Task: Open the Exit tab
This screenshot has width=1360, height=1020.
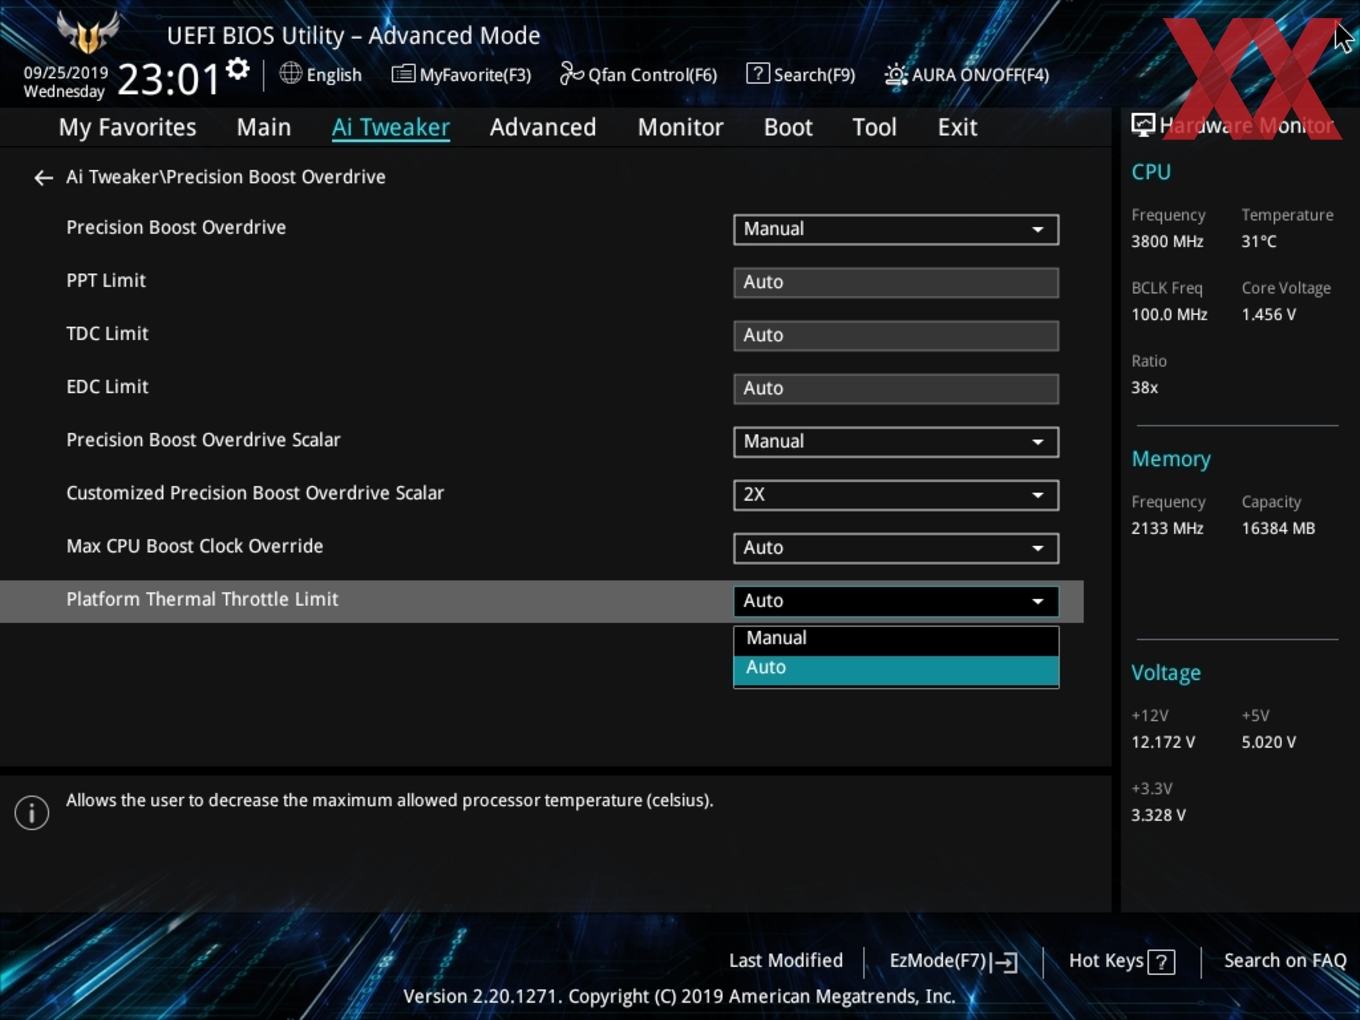Action: click(x=957, y=127)
